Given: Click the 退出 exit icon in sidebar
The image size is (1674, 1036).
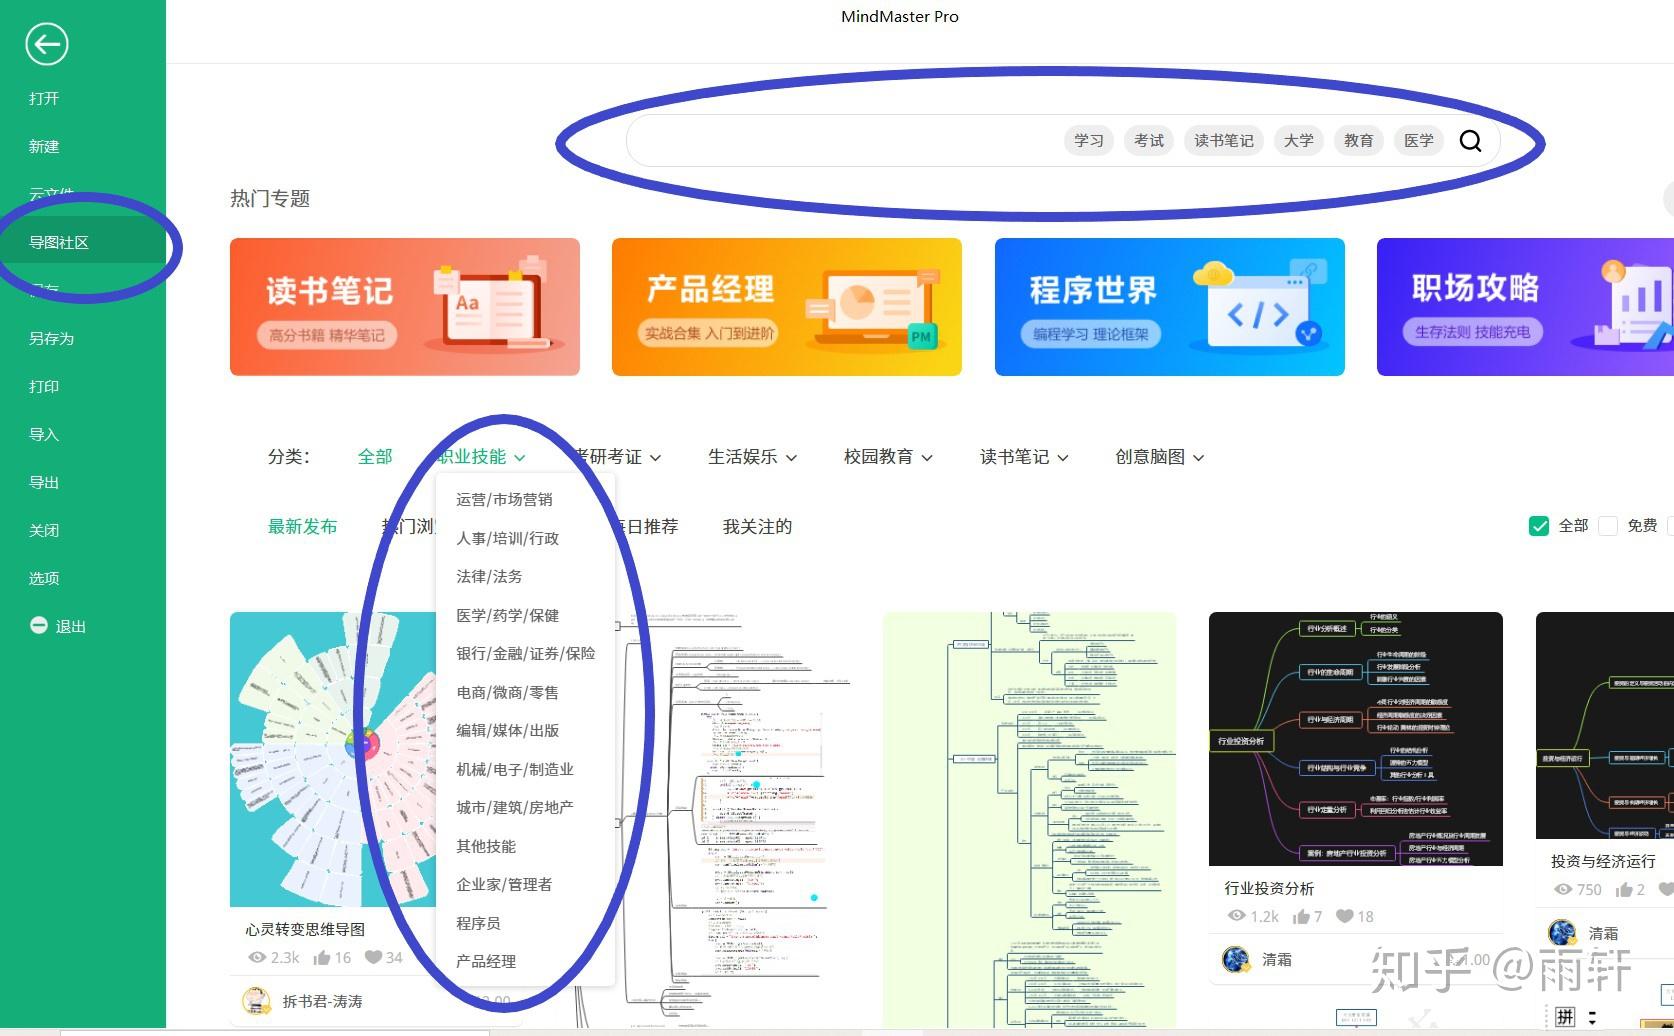Looking at the screenshot, I should pos(39,625).
